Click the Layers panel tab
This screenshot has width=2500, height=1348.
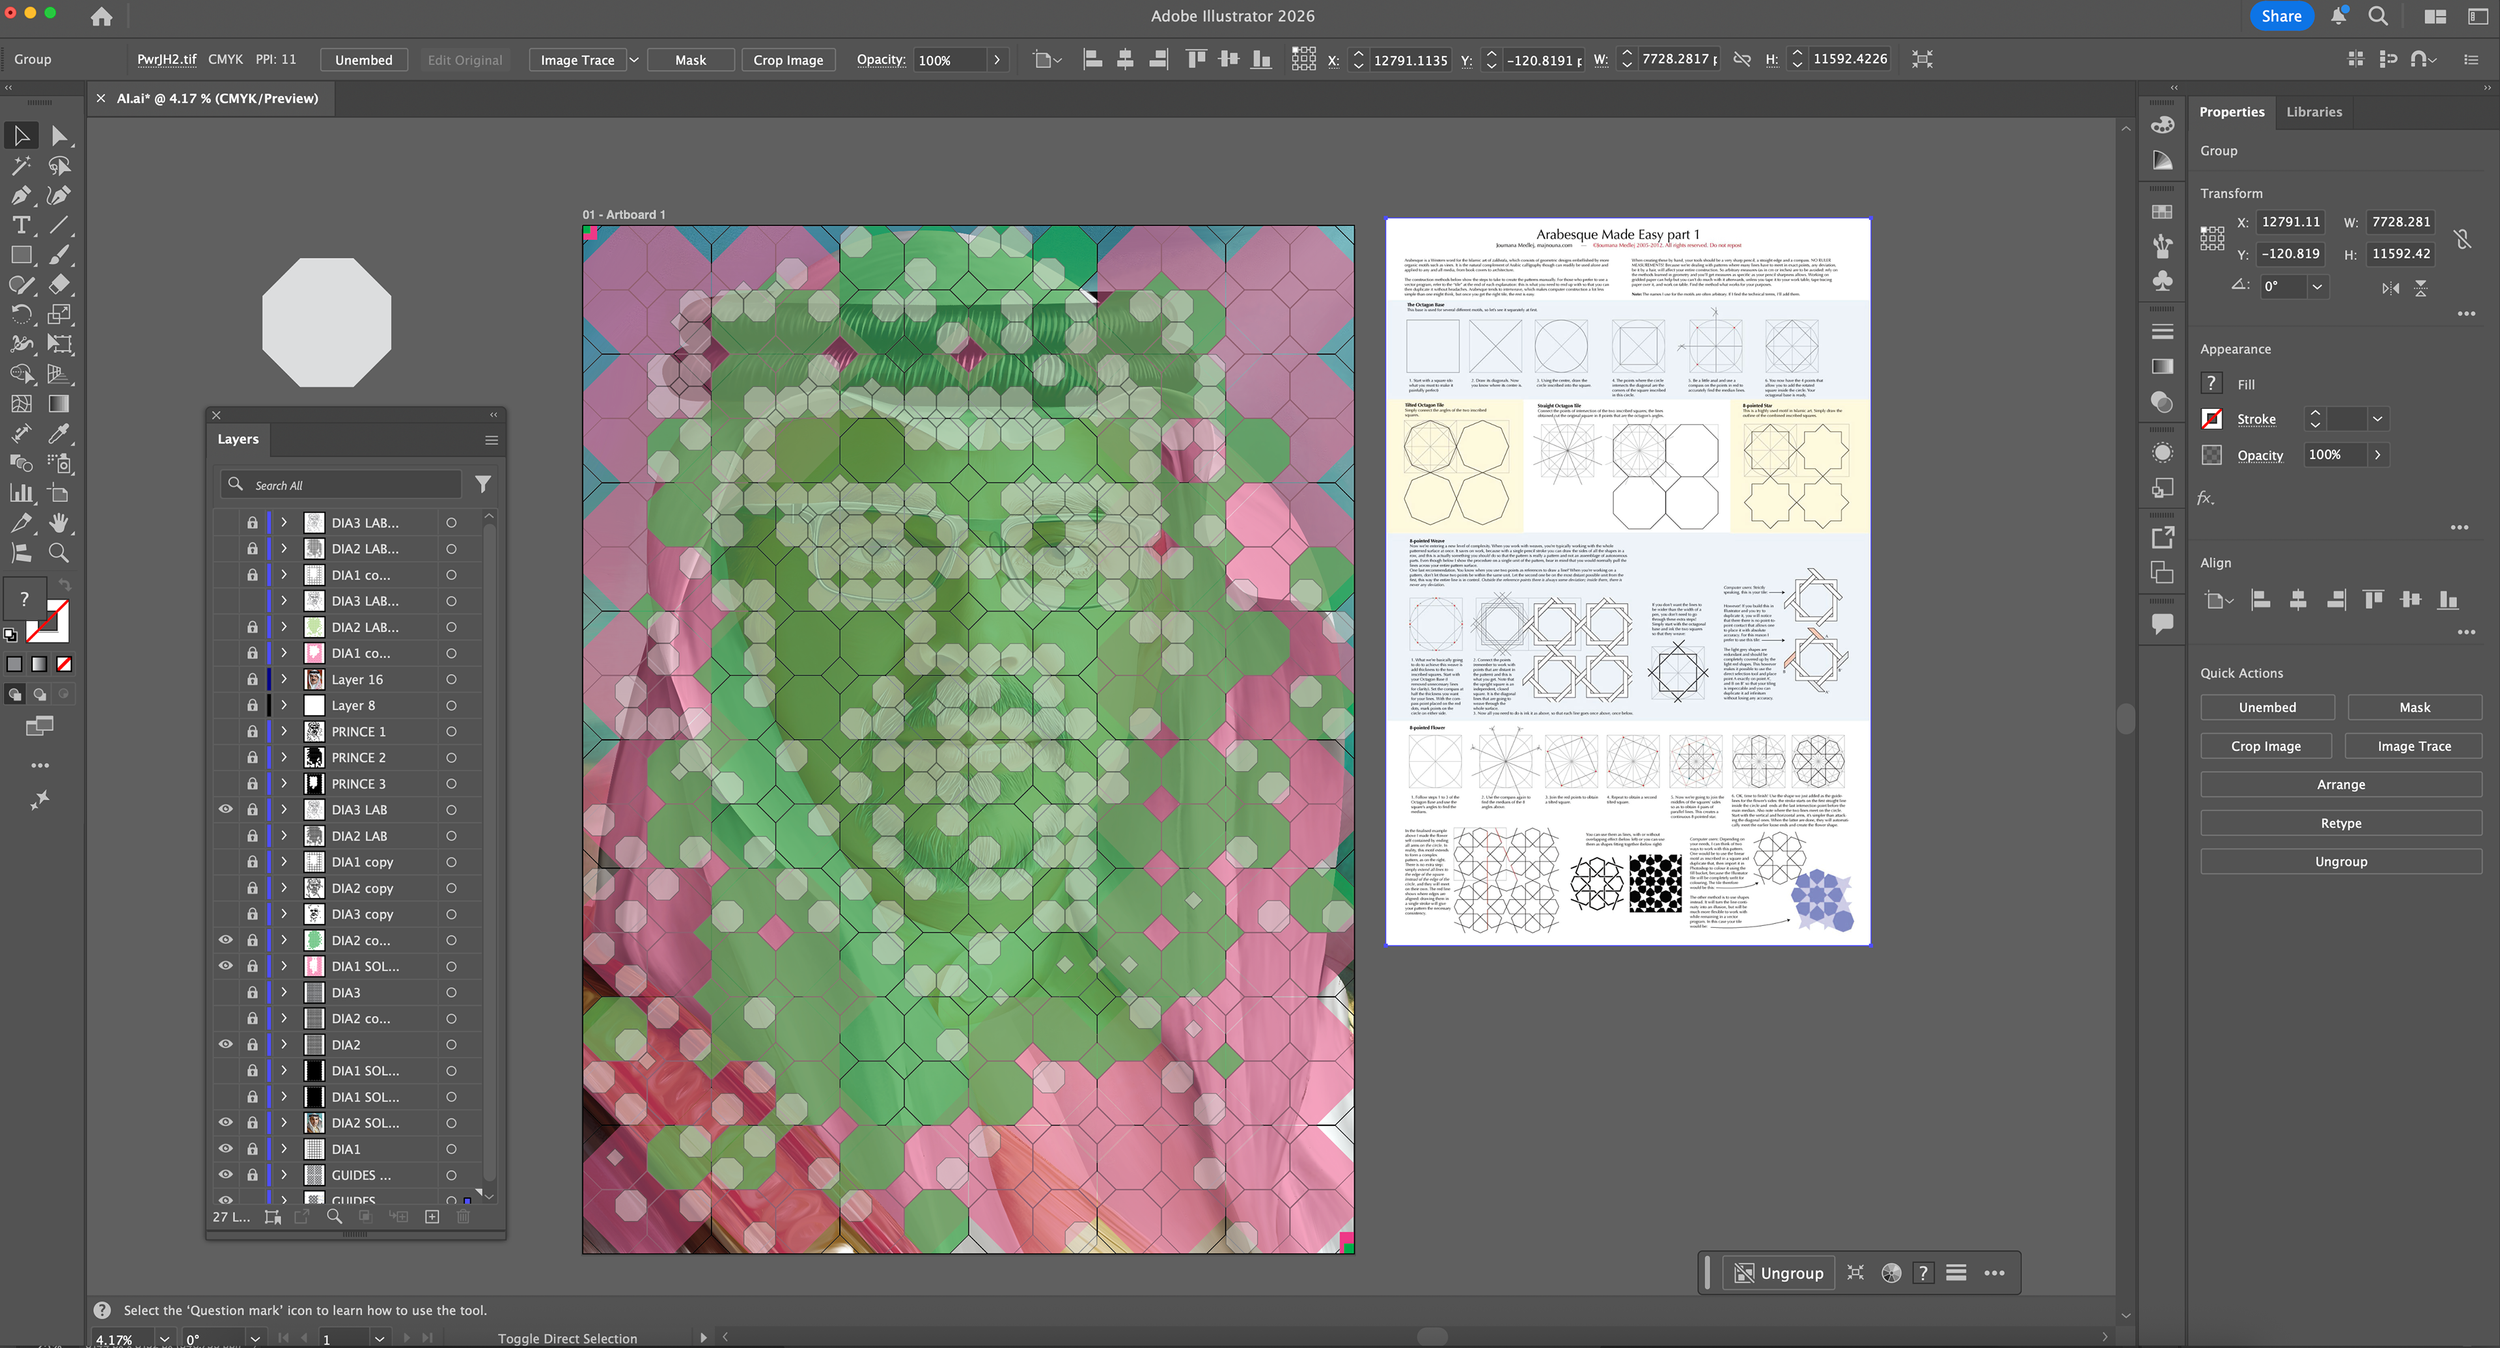point(238,439)
